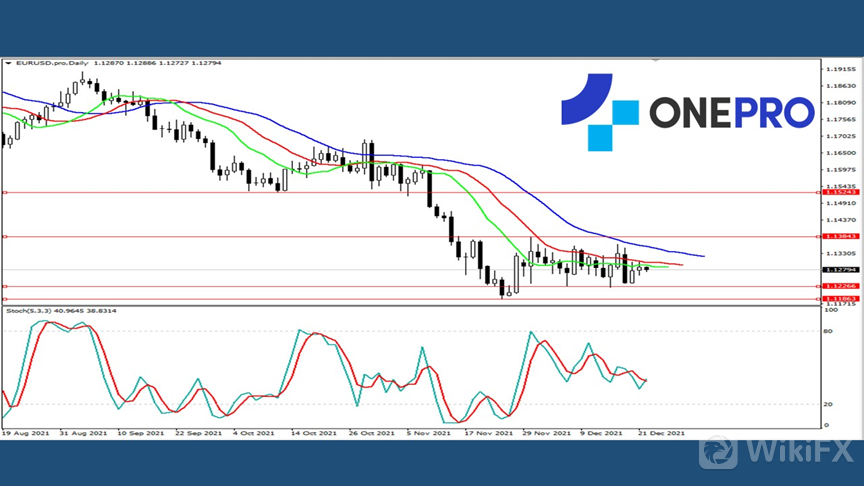Click left handle of the 1.13843 horizontal line

(5, 237)
